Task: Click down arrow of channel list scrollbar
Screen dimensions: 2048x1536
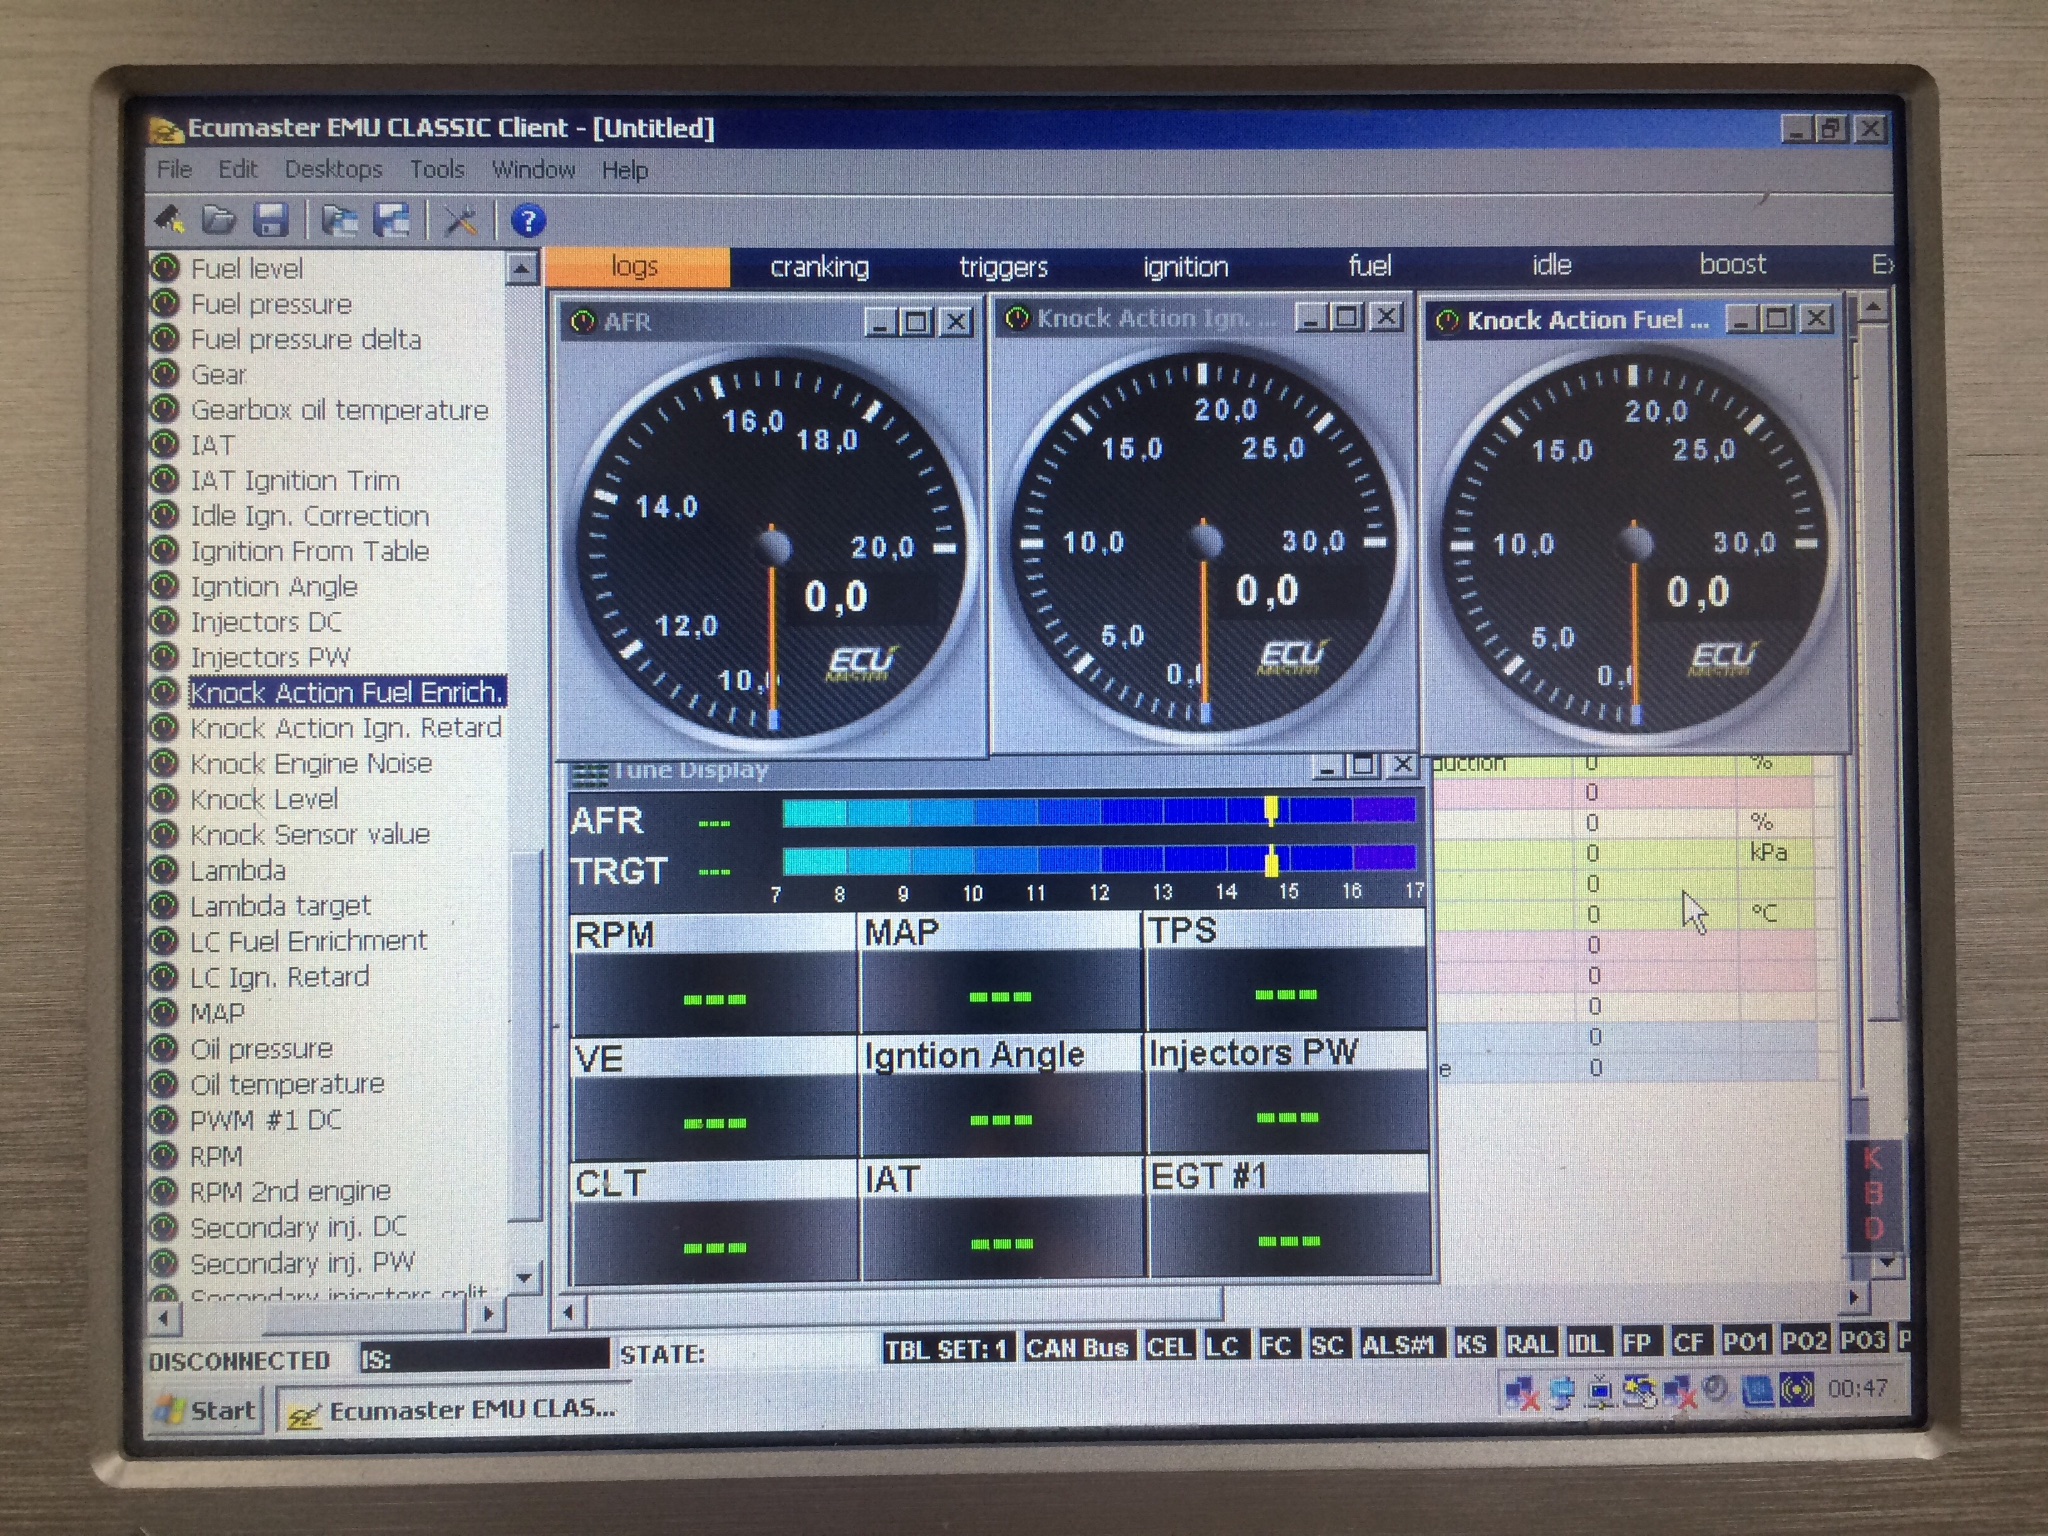Action: coord(523,1277)
